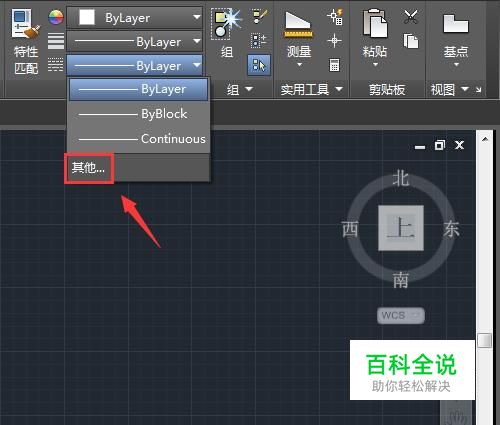Click the Copy Clip icon
The width and height of the screenshot is (500, 425).
coord(411,41)
